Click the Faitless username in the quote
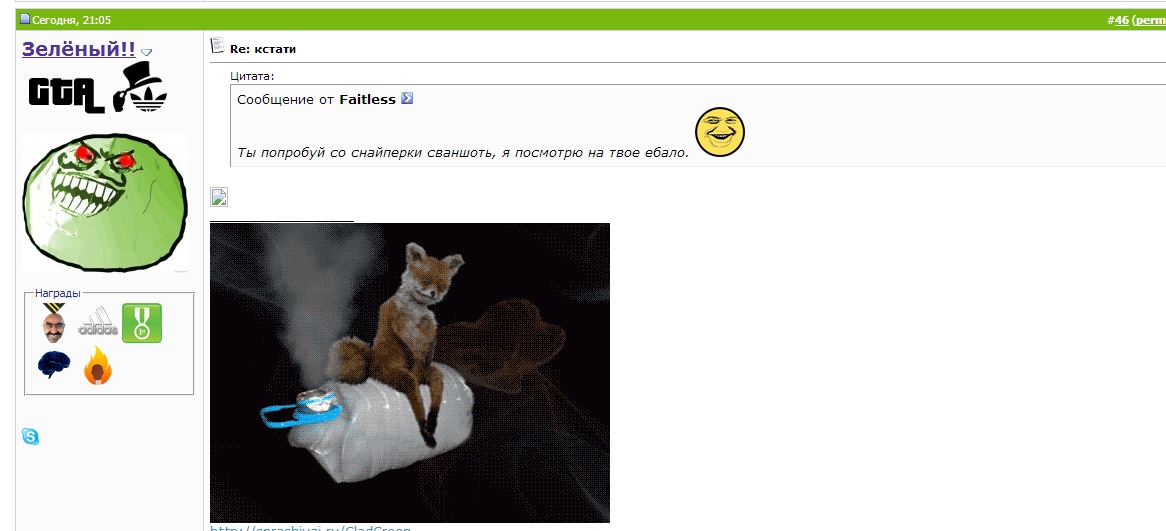Image resolution: width=1166 pixels, height=531 pixels. (367, 100)
